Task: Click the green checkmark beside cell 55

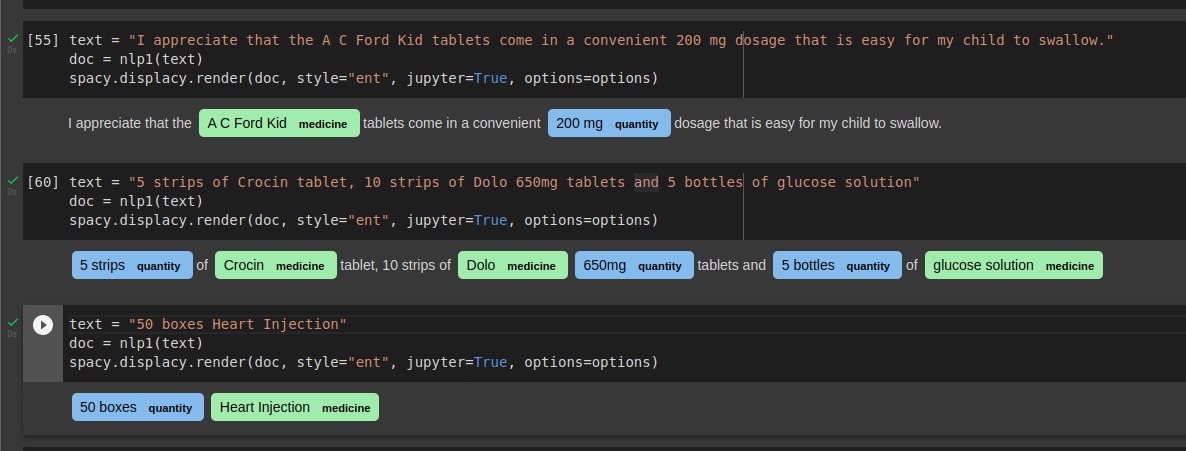Action: click(x=12, y=38)
